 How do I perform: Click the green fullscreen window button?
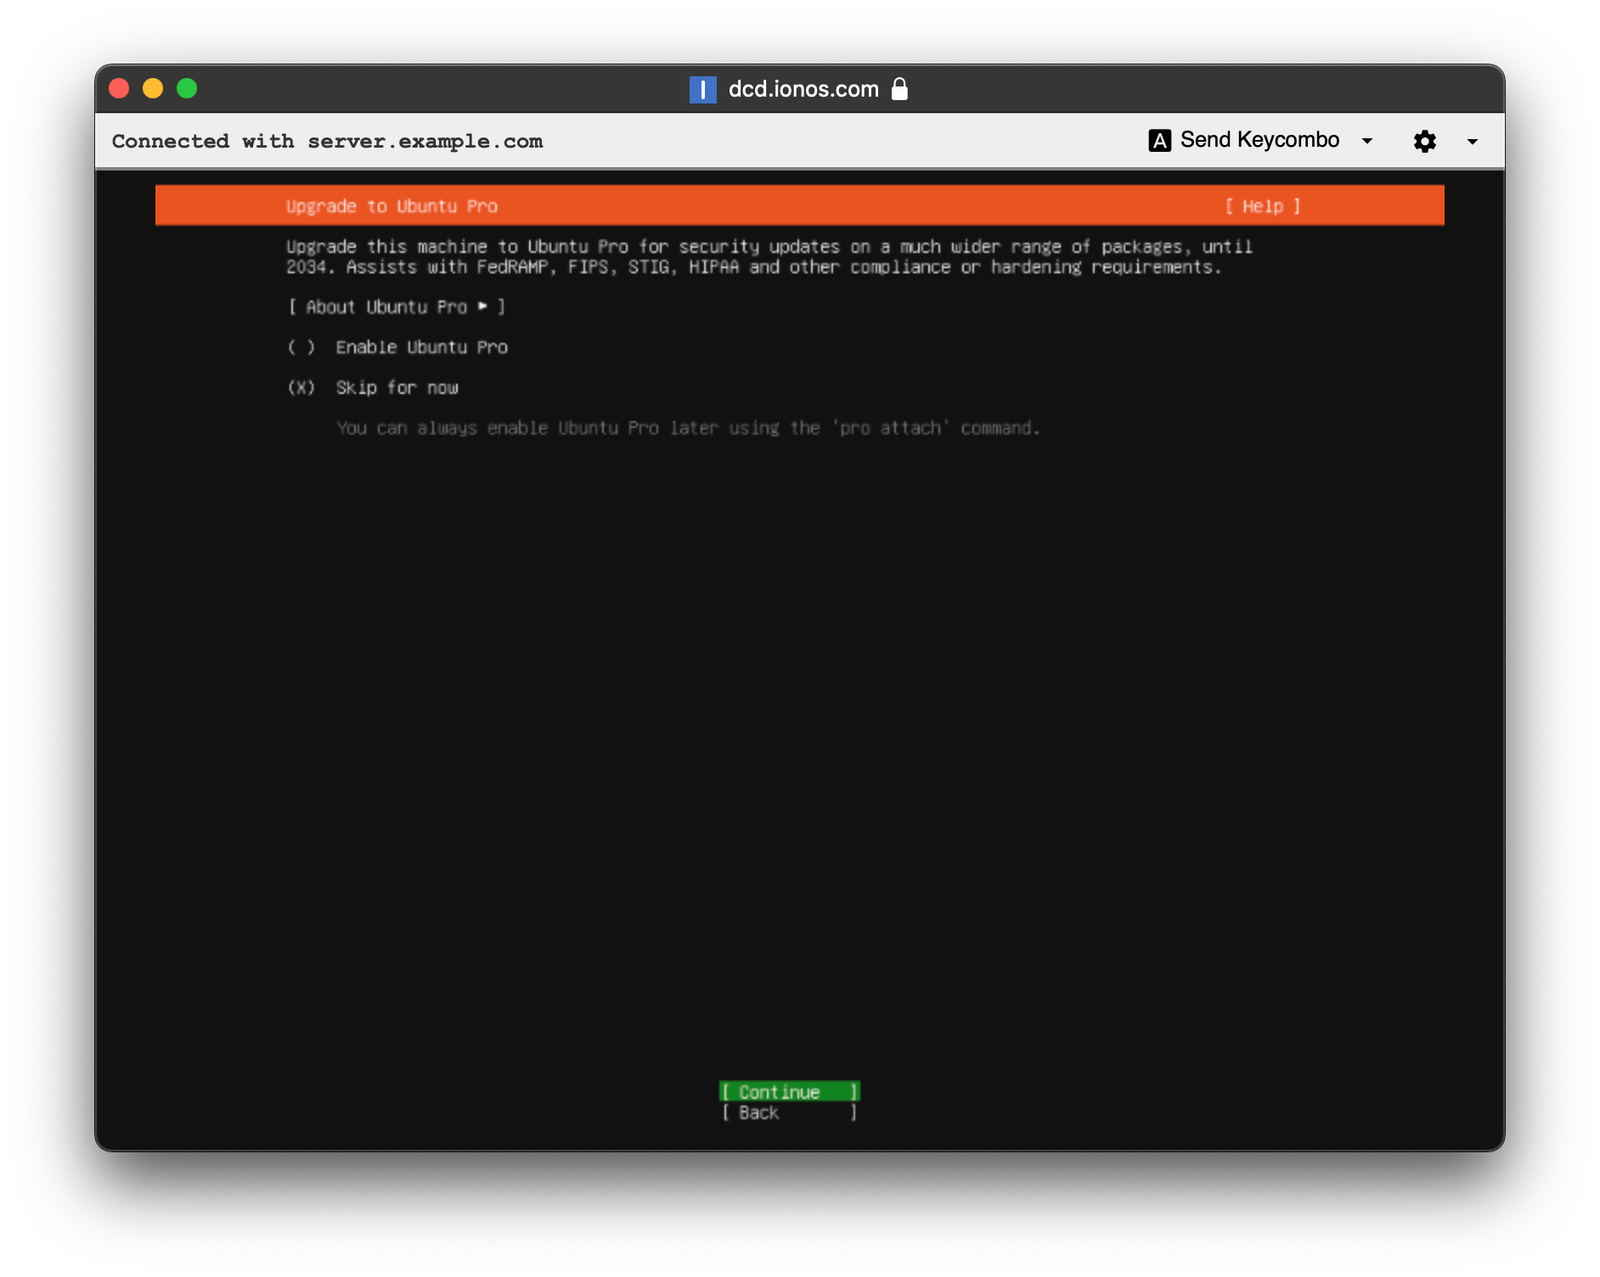click(187, 88)
